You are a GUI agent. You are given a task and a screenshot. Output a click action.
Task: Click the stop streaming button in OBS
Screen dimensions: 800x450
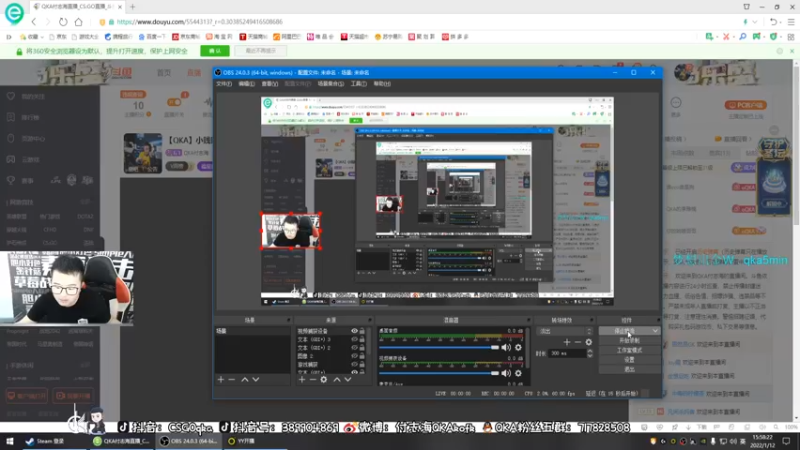tap(624, 331)
